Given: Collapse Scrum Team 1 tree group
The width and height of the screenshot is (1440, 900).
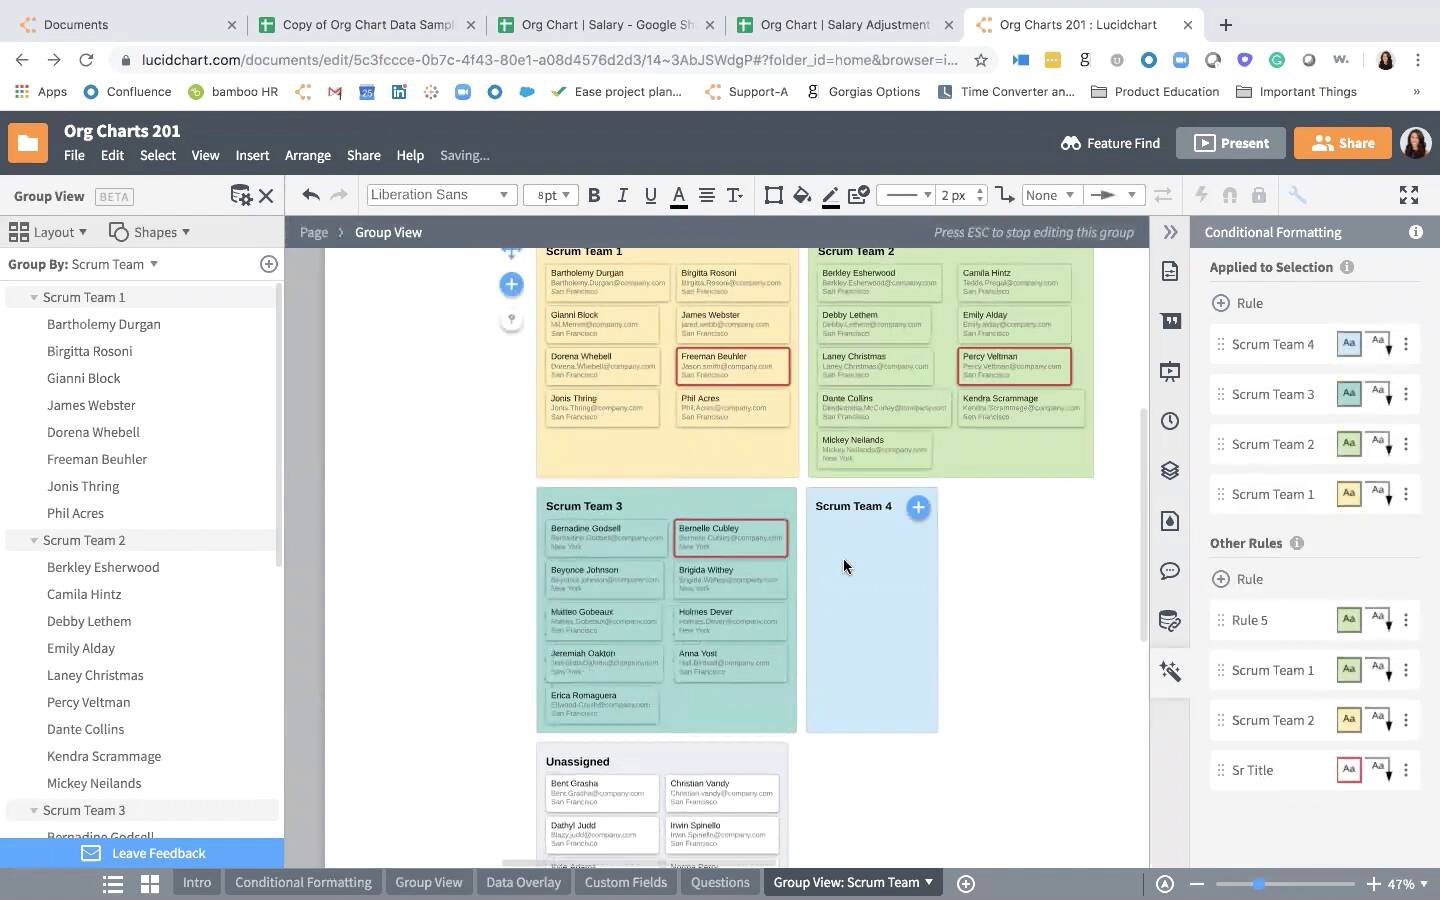Looking at the screenshot, I should tap(34, 297).
